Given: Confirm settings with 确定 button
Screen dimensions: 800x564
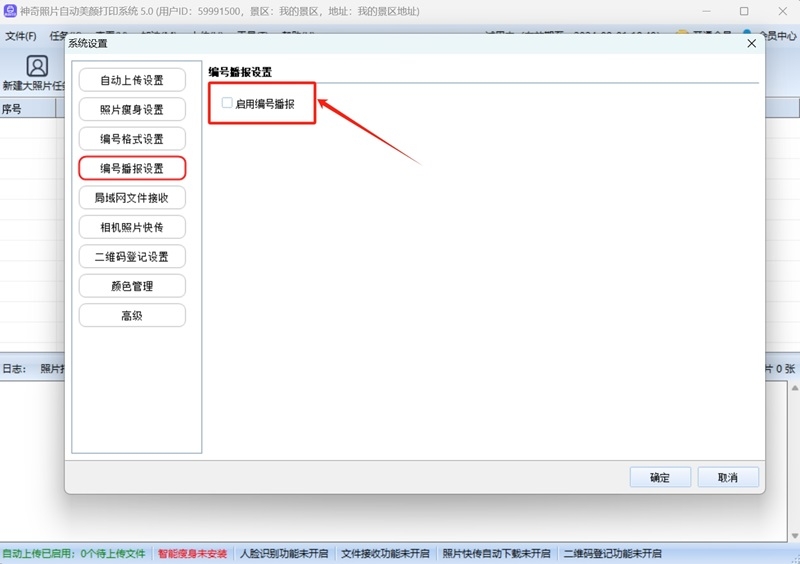Looking at the screenshot, I should [660, 477].
